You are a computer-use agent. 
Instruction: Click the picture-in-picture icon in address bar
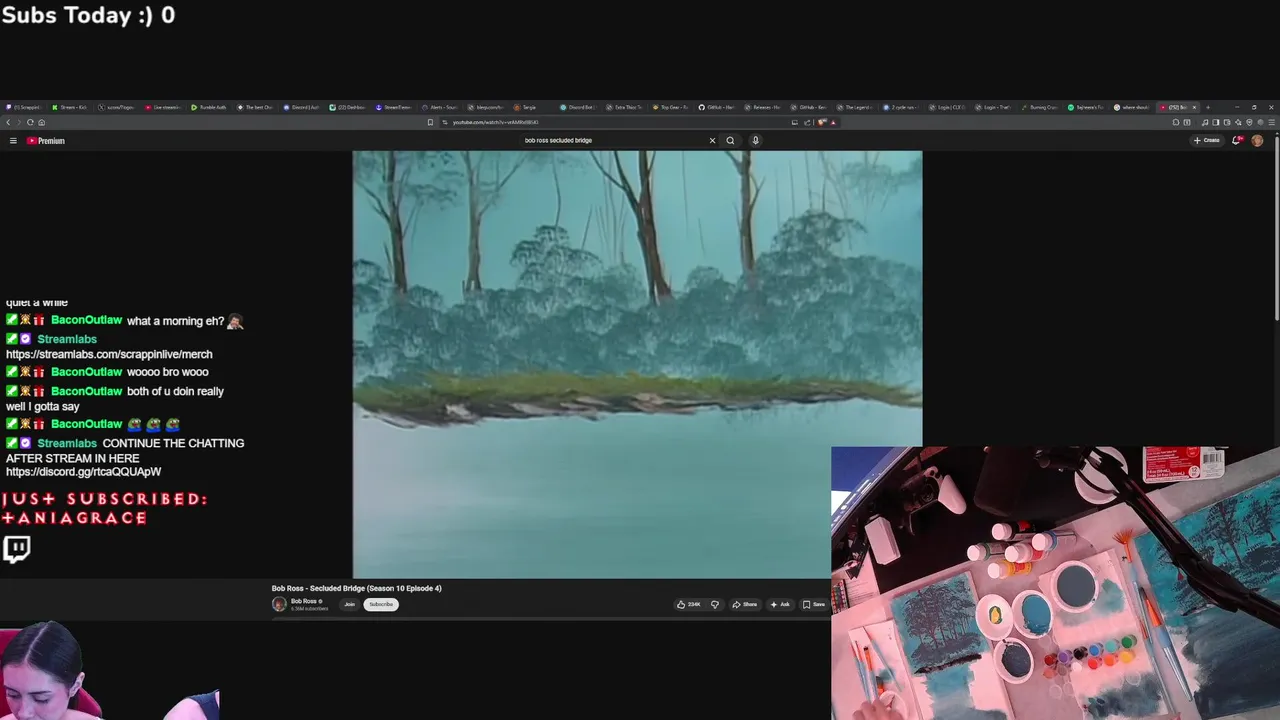click(795, 122)
